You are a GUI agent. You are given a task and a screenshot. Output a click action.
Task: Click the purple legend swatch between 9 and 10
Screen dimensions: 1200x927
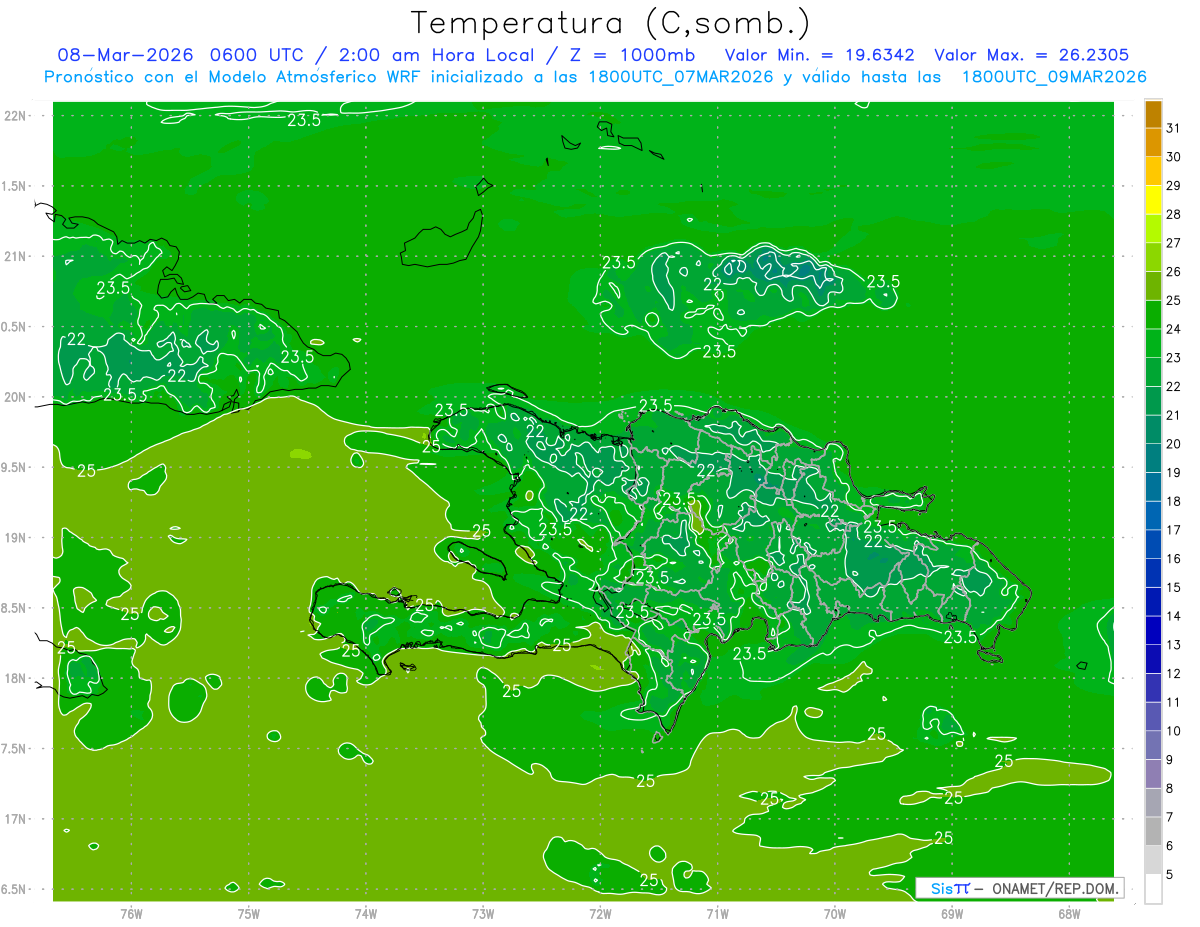pyautogui.click(x=1153, y=745)
